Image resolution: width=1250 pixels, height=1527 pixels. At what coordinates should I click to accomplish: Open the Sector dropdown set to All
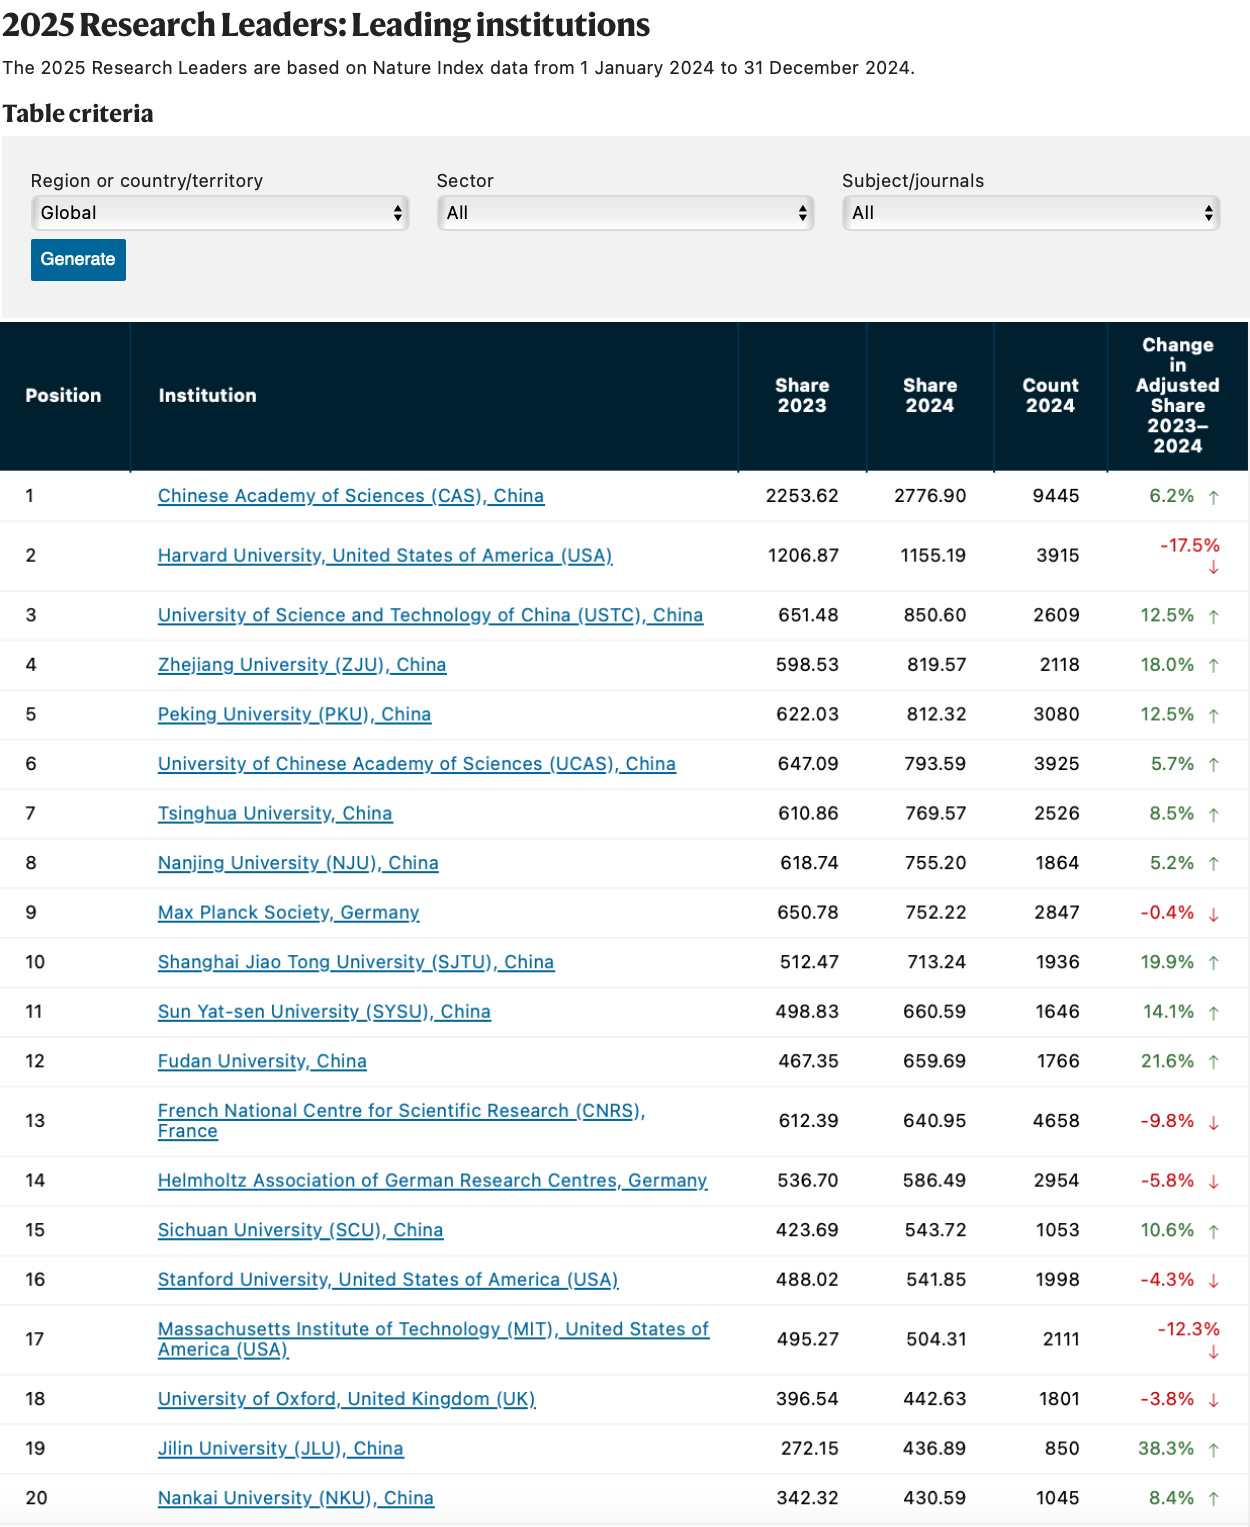626,213
